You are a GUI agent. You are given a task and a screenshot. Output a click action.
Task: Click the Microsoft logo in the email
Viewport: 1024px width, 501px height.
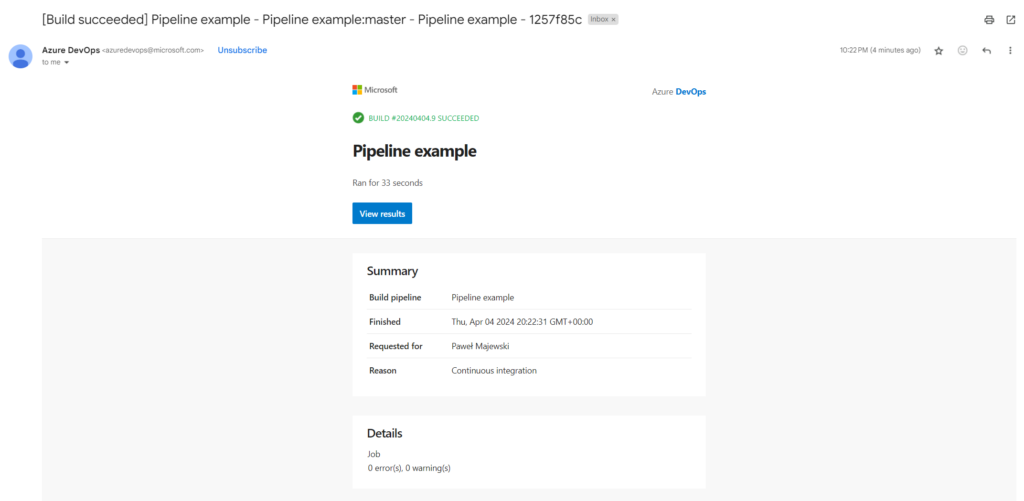click(375, 90)
